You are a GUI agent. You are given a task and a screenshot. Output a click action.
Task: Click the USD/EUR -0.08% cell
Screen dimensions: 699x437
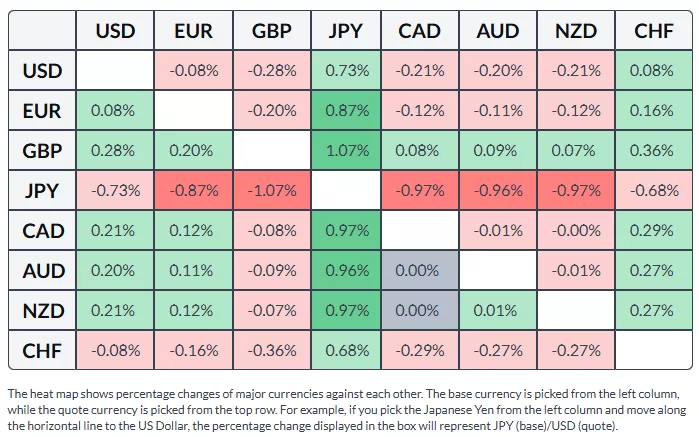pos(192,71)
